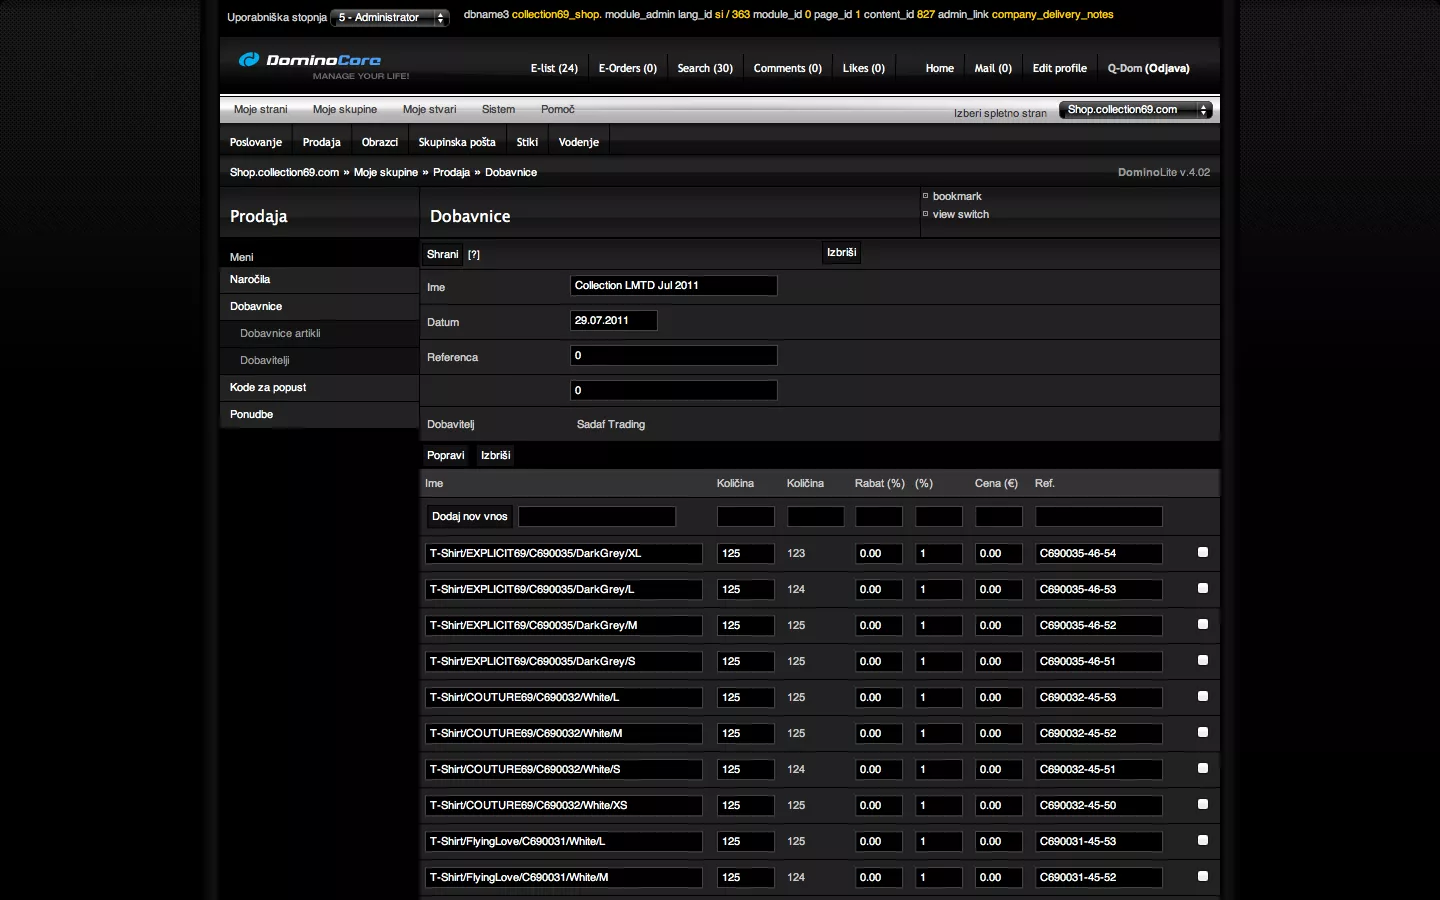
Task: Open E-list (24) link
Action: click(554, 69)
